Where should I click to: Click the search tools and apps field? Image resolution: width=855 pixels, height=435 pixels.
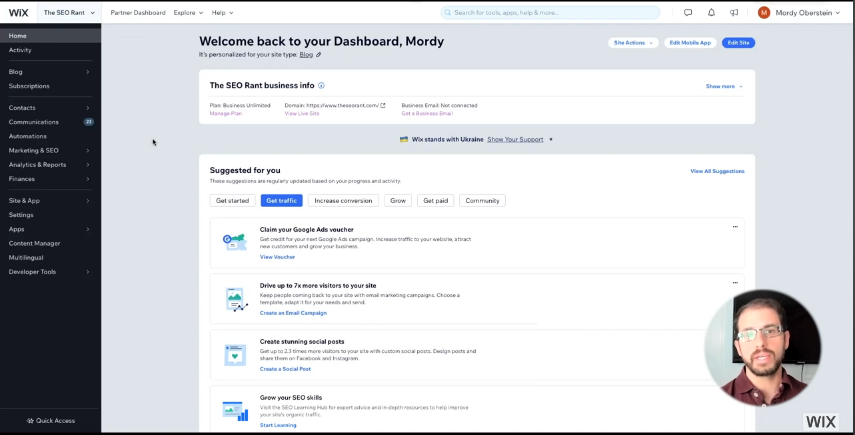pos(550,13)
